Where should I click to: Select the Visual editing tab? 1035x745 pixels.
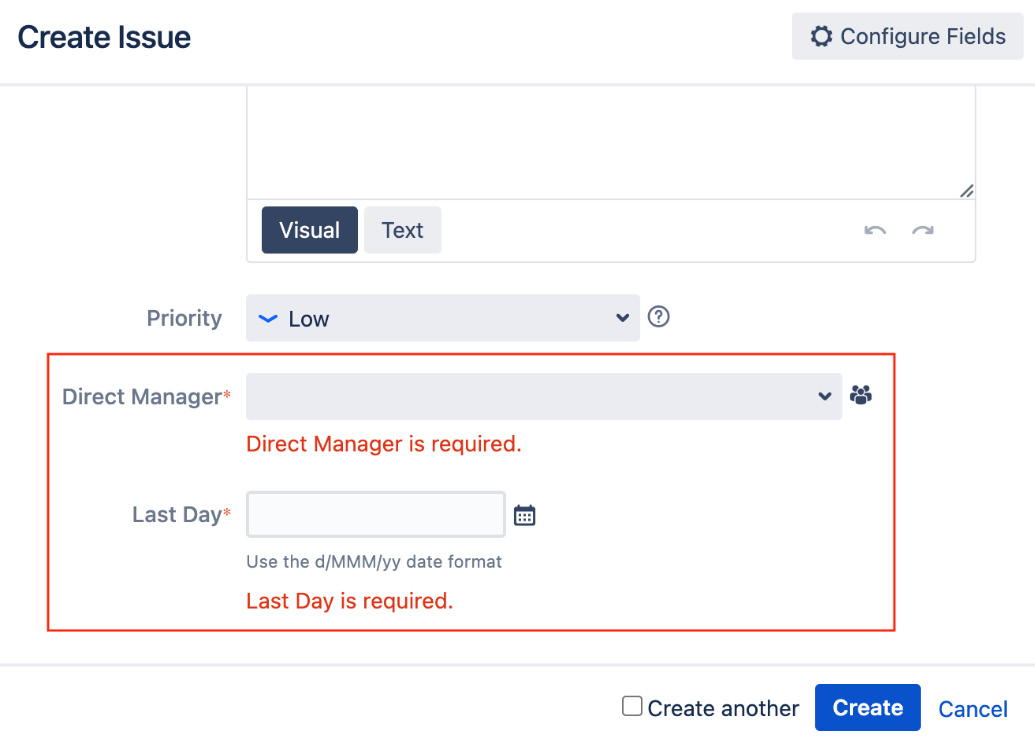[x=309, y=229]
